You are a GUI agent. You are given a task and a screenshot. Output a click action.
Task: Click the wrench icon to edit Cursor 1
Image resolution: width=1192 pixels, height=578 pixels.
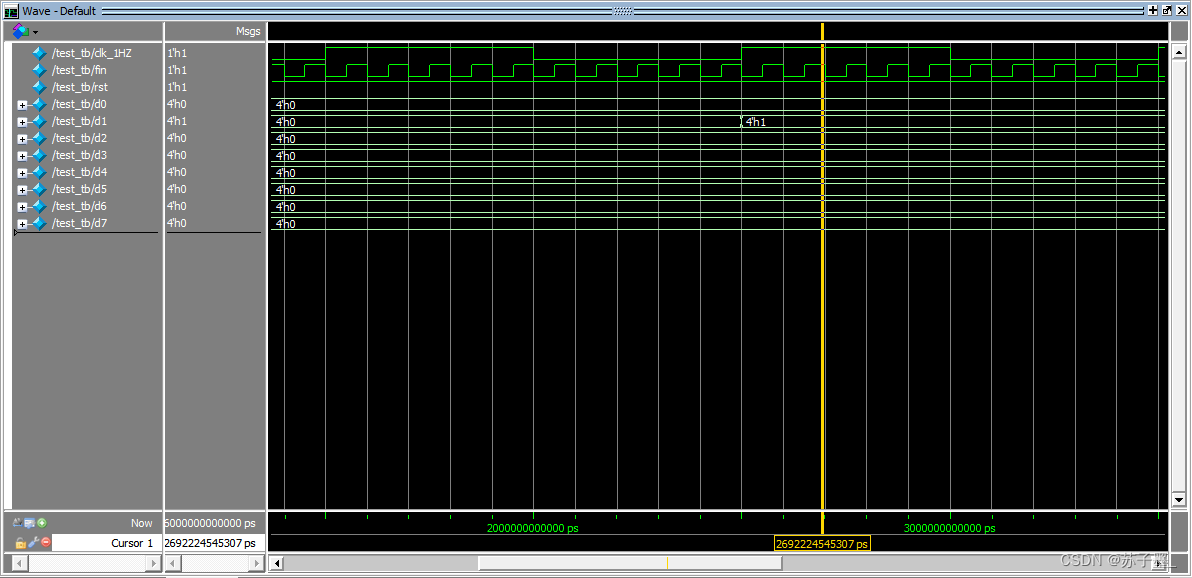(x=33, y=543)
